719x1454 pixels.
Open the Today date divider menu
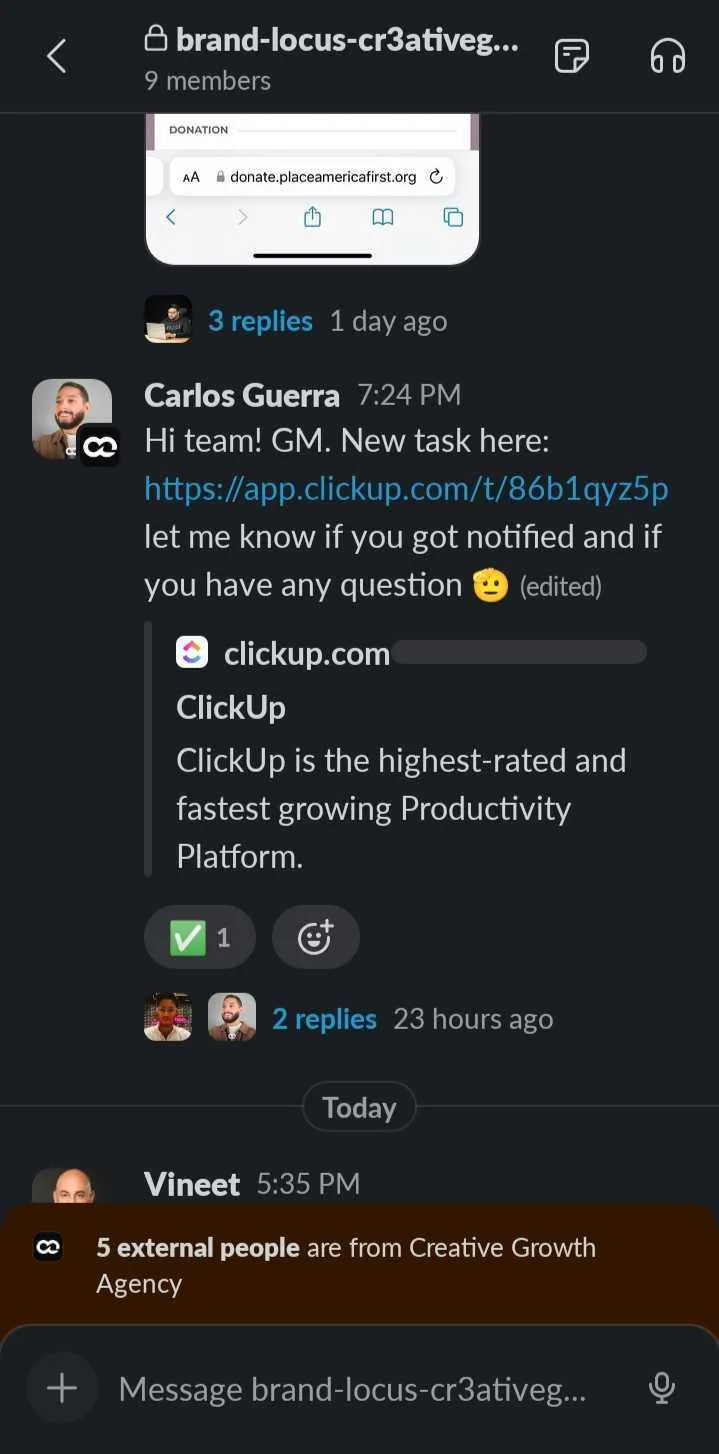click(x=359, y=1107)
